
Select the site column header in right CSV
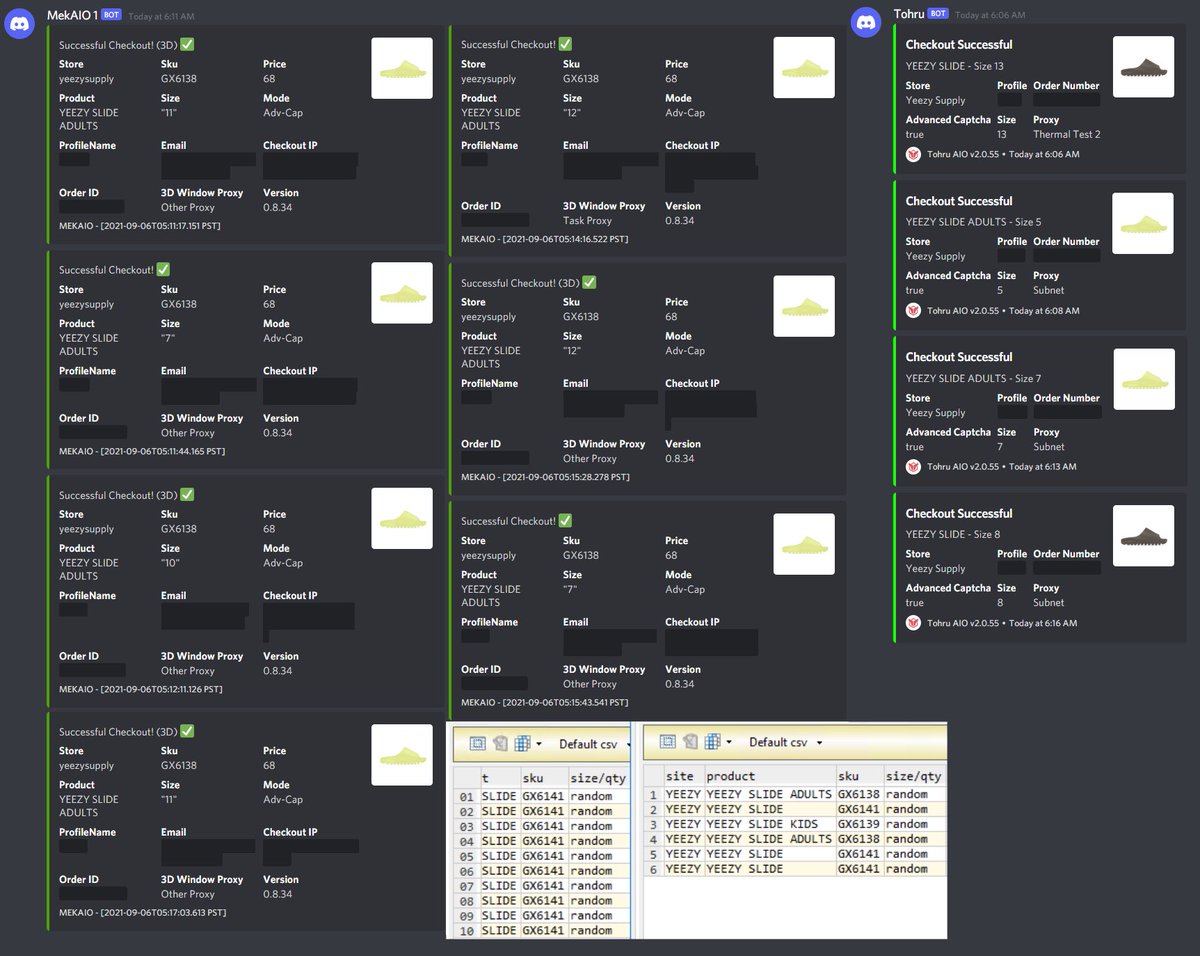pyautogui.click(x=683, y=776)
